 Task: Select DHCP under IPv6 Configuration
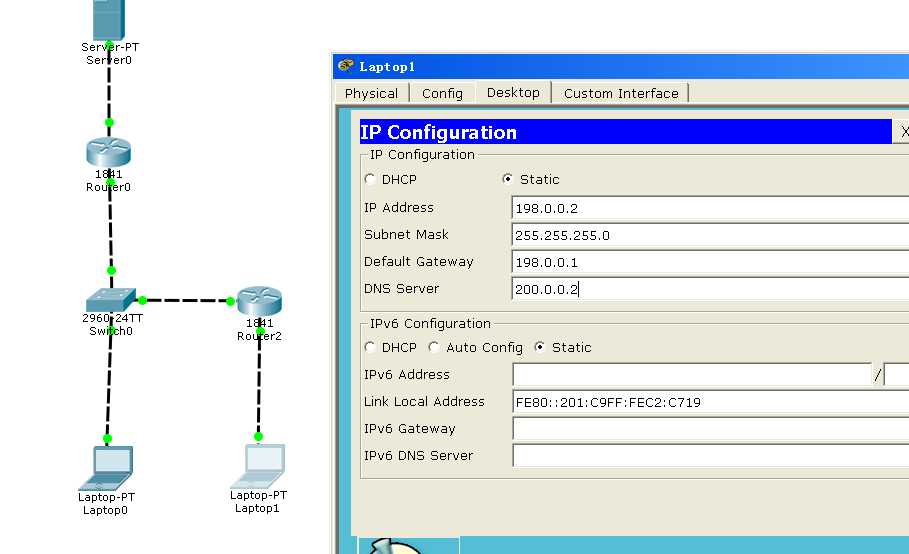click(x=370, y=347)
